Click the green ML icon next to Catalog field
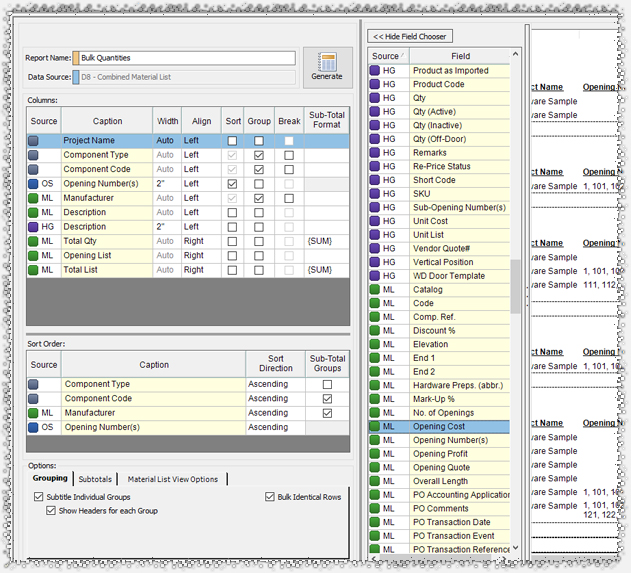Screen dimensions: 631x573 point(375,290)
